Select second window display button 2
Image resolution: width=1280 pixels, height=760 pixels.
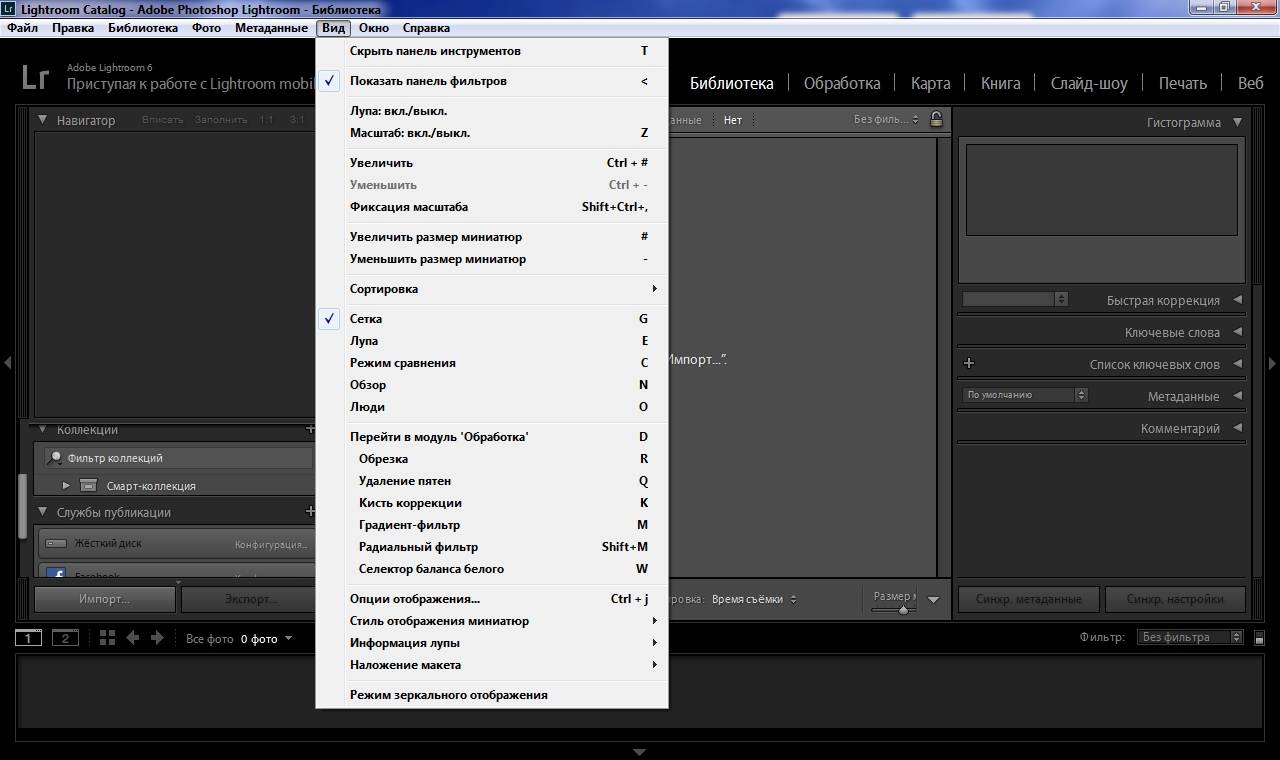(x=65, y=638)
